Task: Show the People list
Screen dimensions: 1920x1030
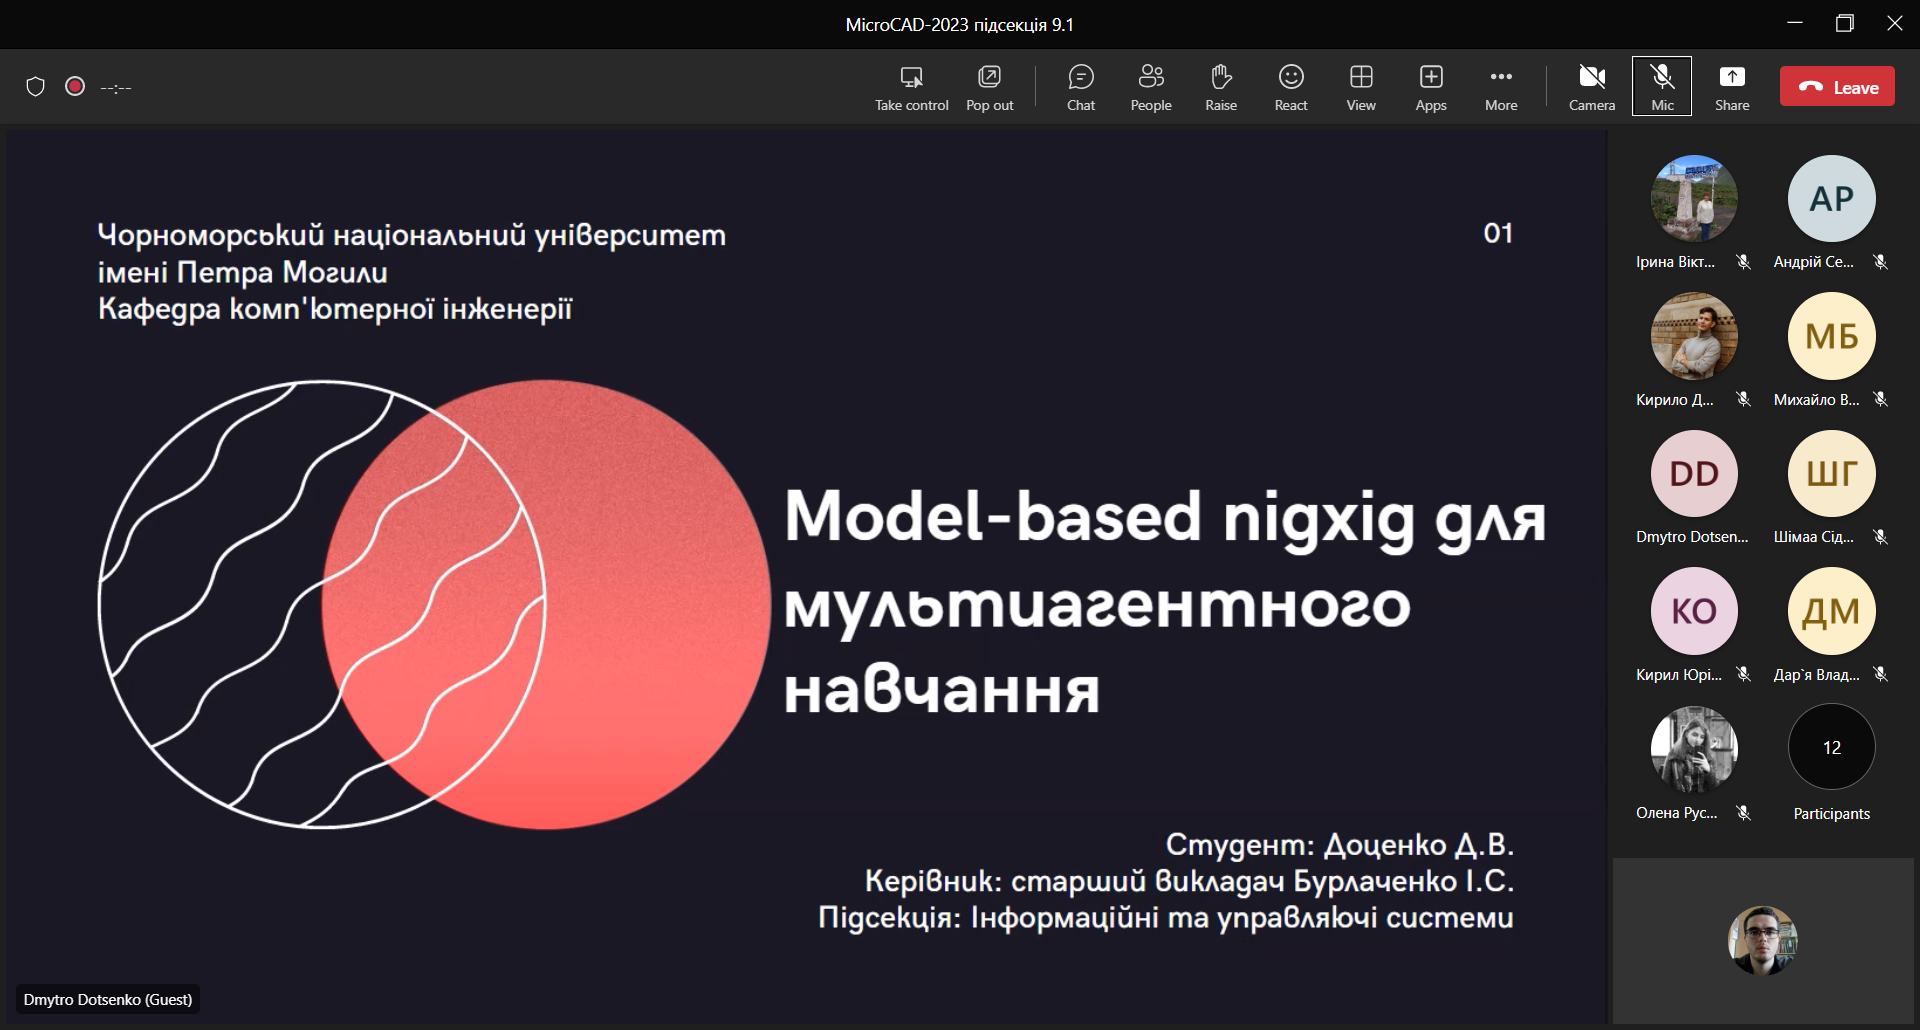Action: point(1150,87)
